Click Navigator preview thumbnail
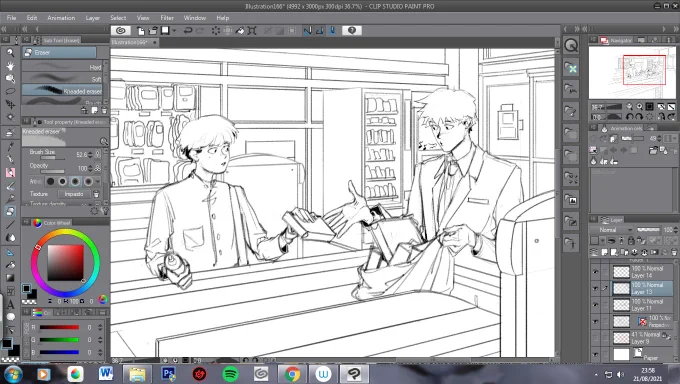This screenshot has height=384, width=680. 632,72
